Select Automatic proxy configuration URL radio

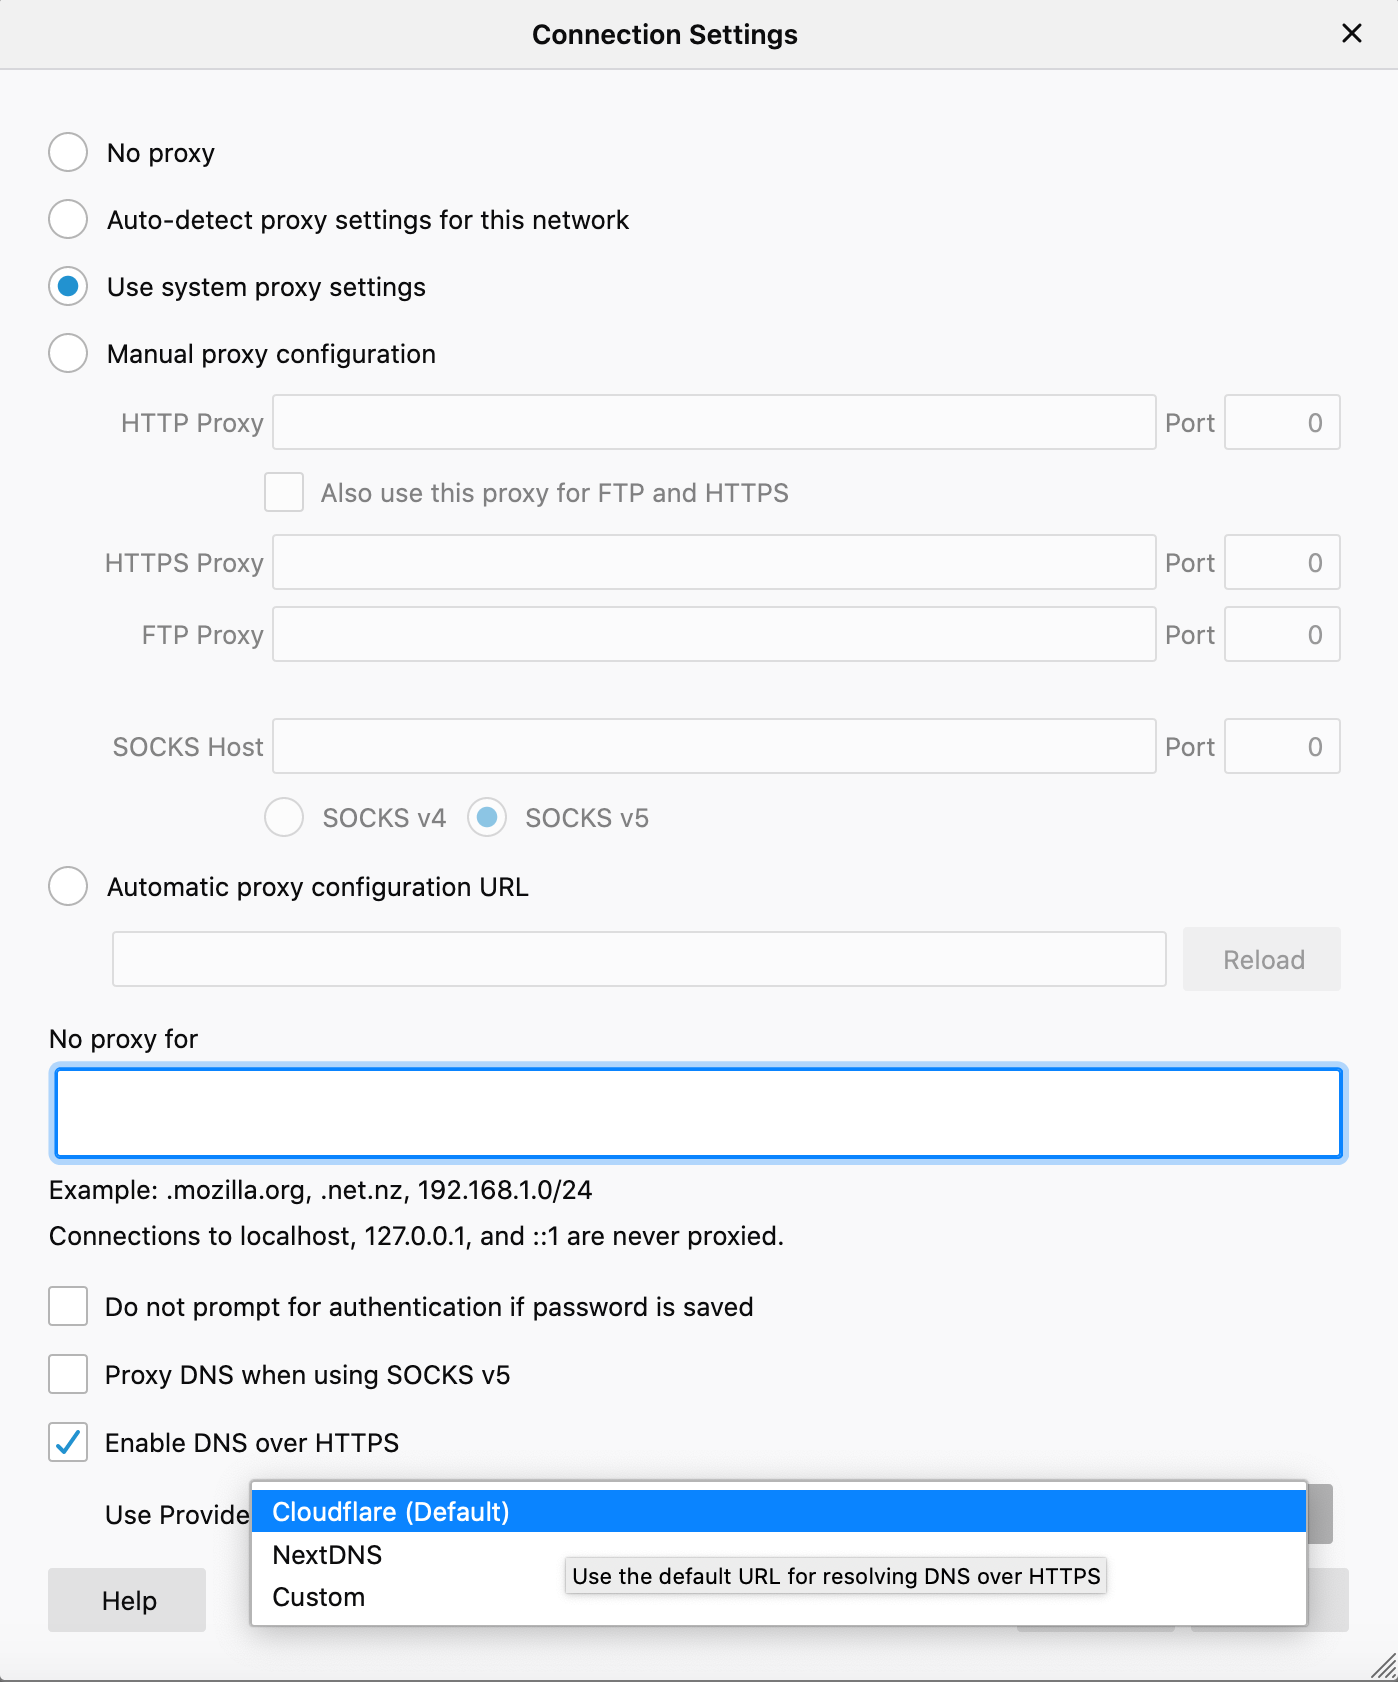tap(68, 887)
